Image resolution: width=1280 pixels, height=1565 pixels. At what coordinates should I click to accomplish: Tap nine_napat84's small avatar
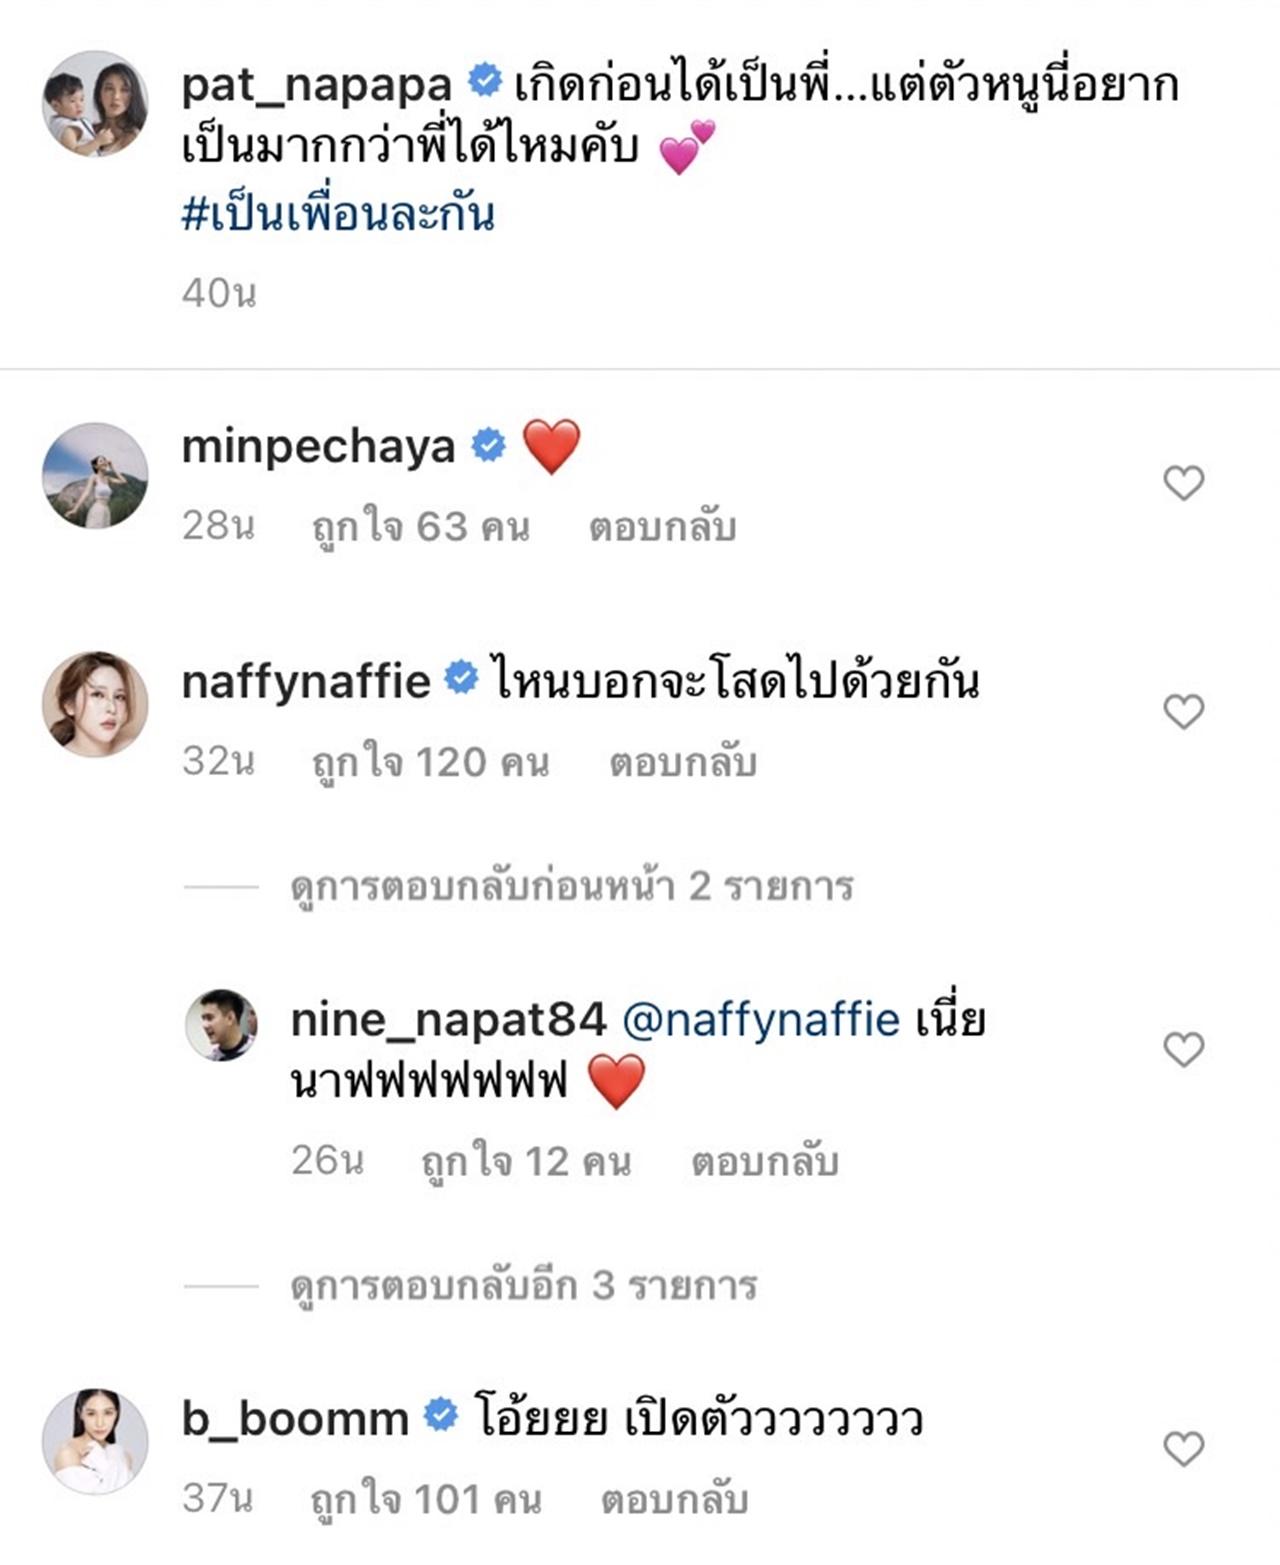tap(222, 1025)
